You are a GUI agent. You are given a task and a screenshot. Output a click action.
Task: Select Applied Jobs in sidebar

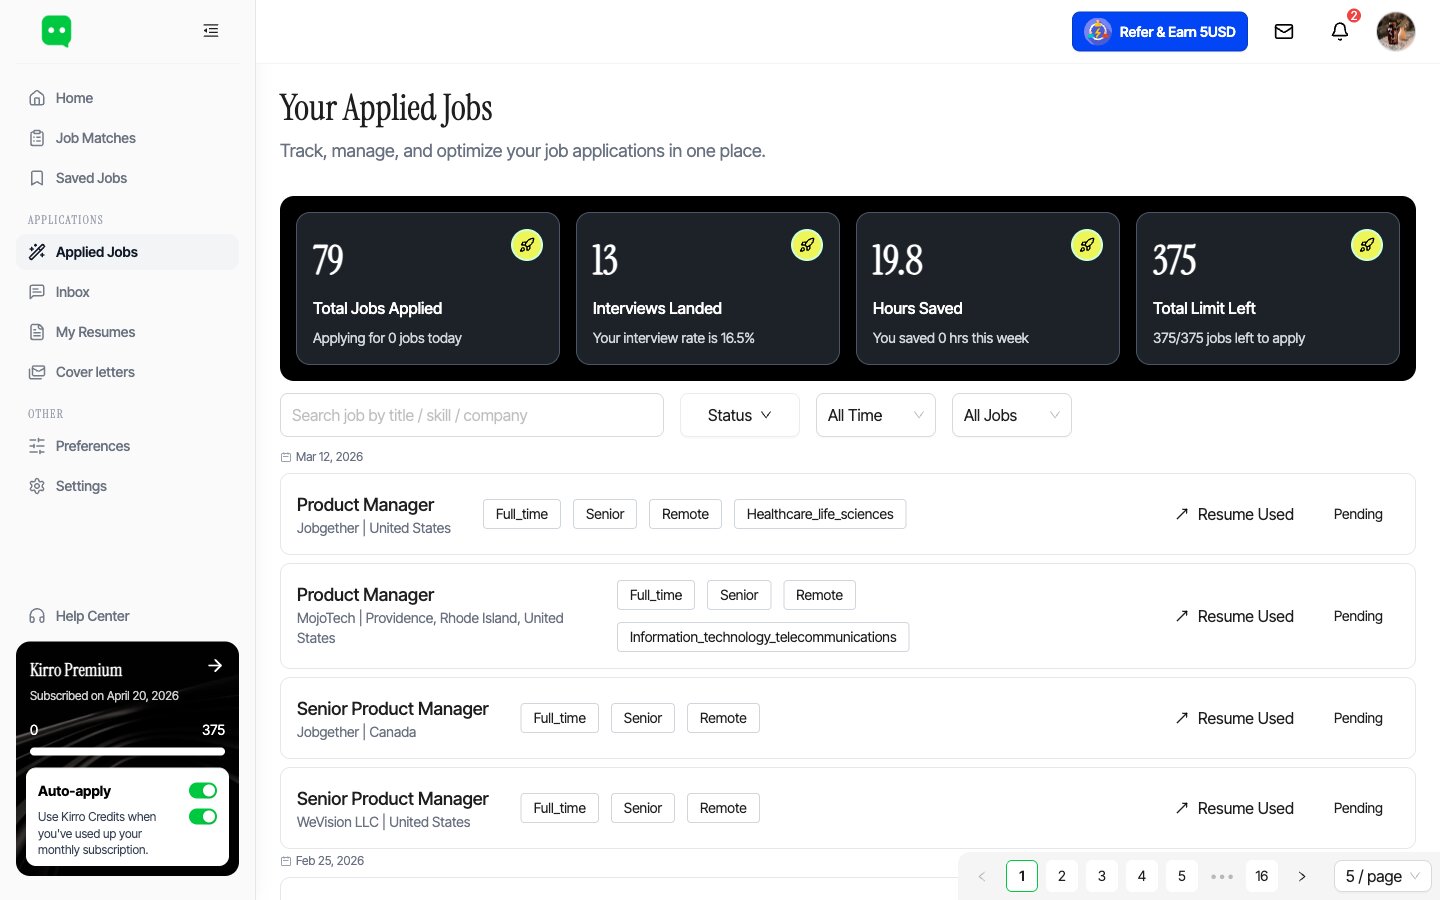point(127,252)
